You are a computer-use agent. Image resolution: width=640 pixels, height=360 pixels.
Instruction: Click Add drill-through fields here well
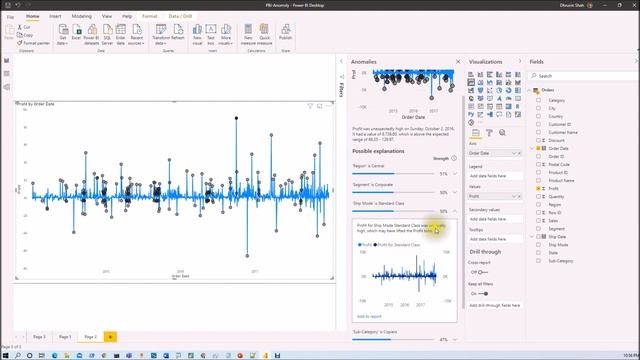494,305
